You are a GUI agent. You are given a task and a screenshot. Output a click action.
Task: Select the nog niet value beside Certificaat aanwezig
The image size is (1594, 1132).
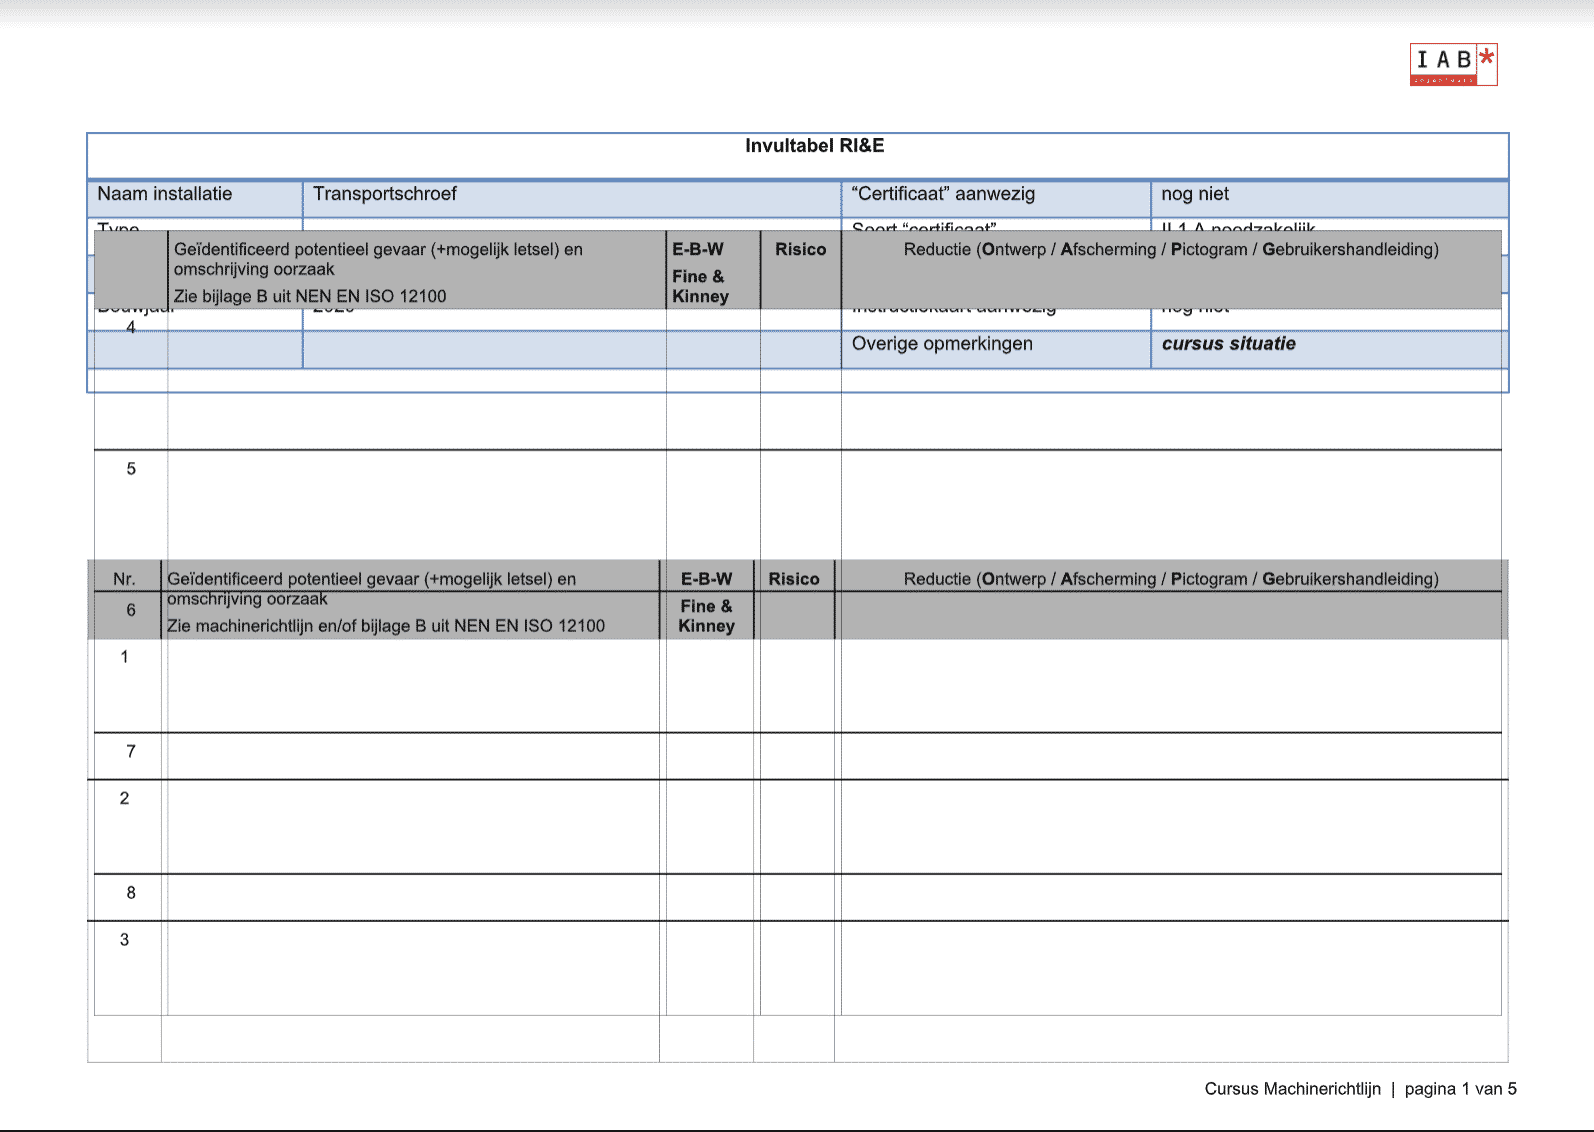coord(1195,194)
